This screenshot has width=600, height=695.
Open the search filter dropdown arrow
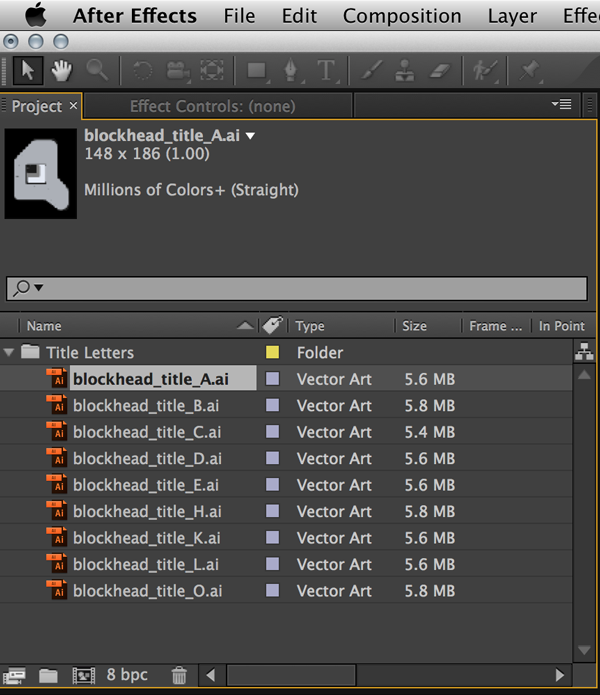point(39,288)
